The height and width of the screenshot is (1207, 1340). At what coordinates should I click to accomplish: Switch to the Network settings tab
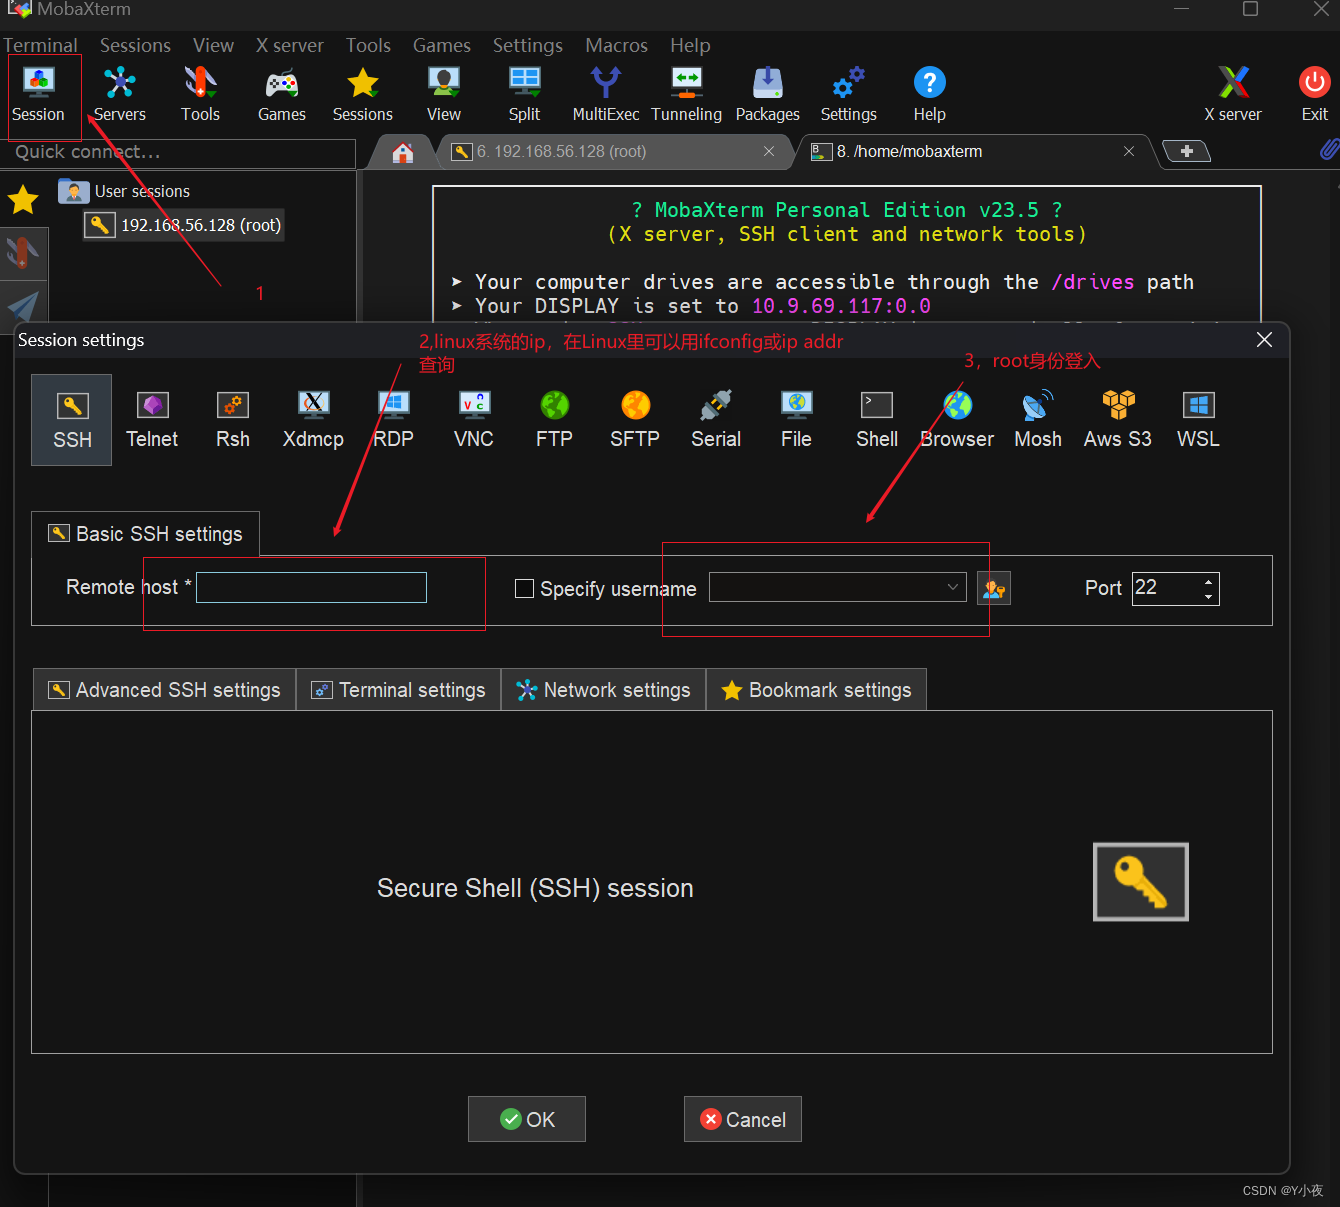pyautogui.click(x=603, y=689)
